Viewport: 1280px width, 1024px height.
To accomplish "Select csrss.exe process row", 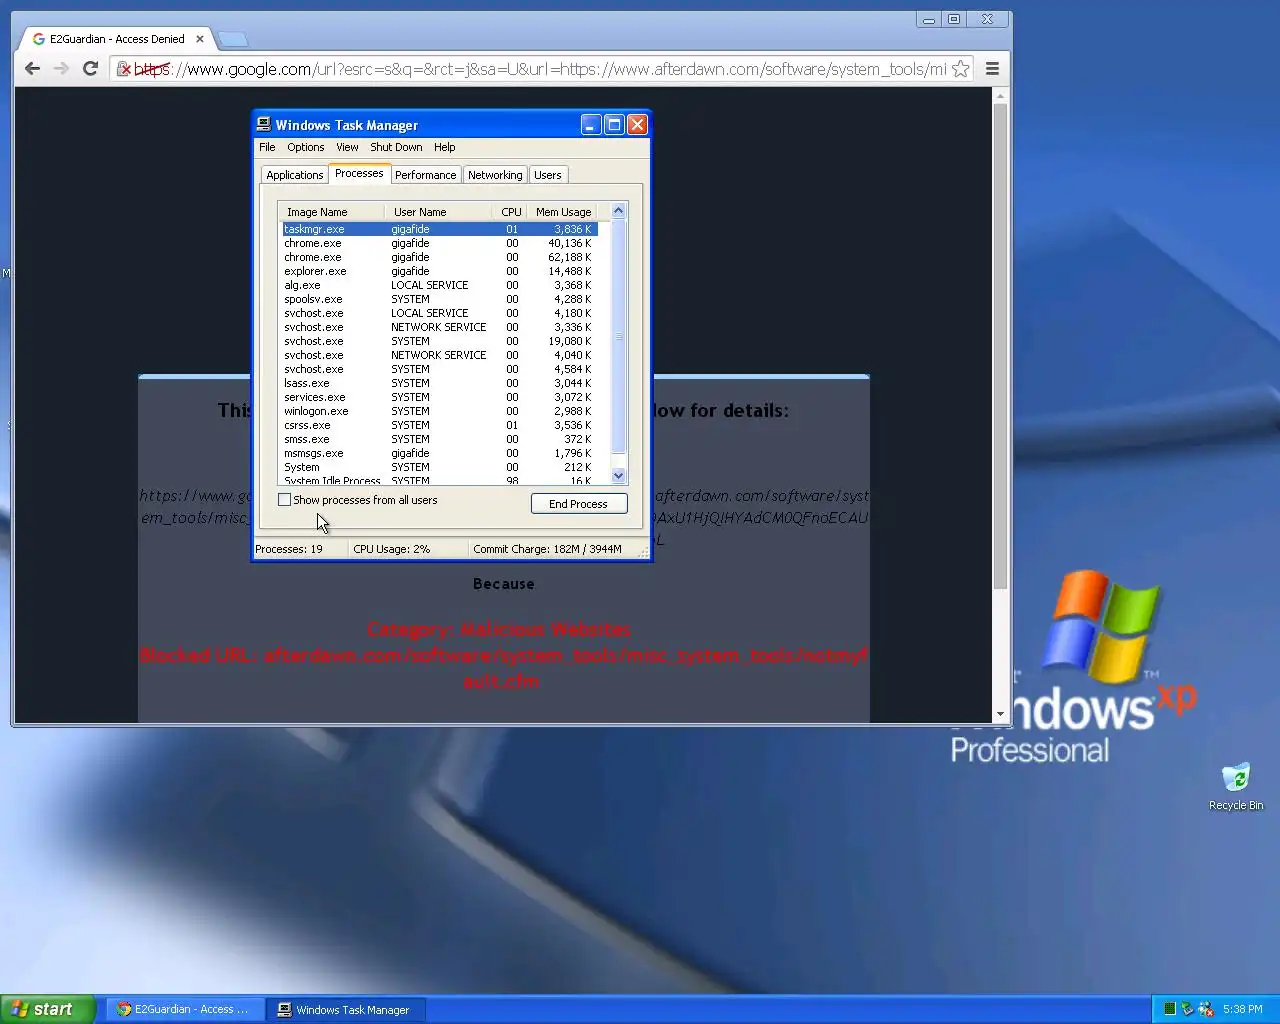I will pyautogui.click(x=440, y=425).
